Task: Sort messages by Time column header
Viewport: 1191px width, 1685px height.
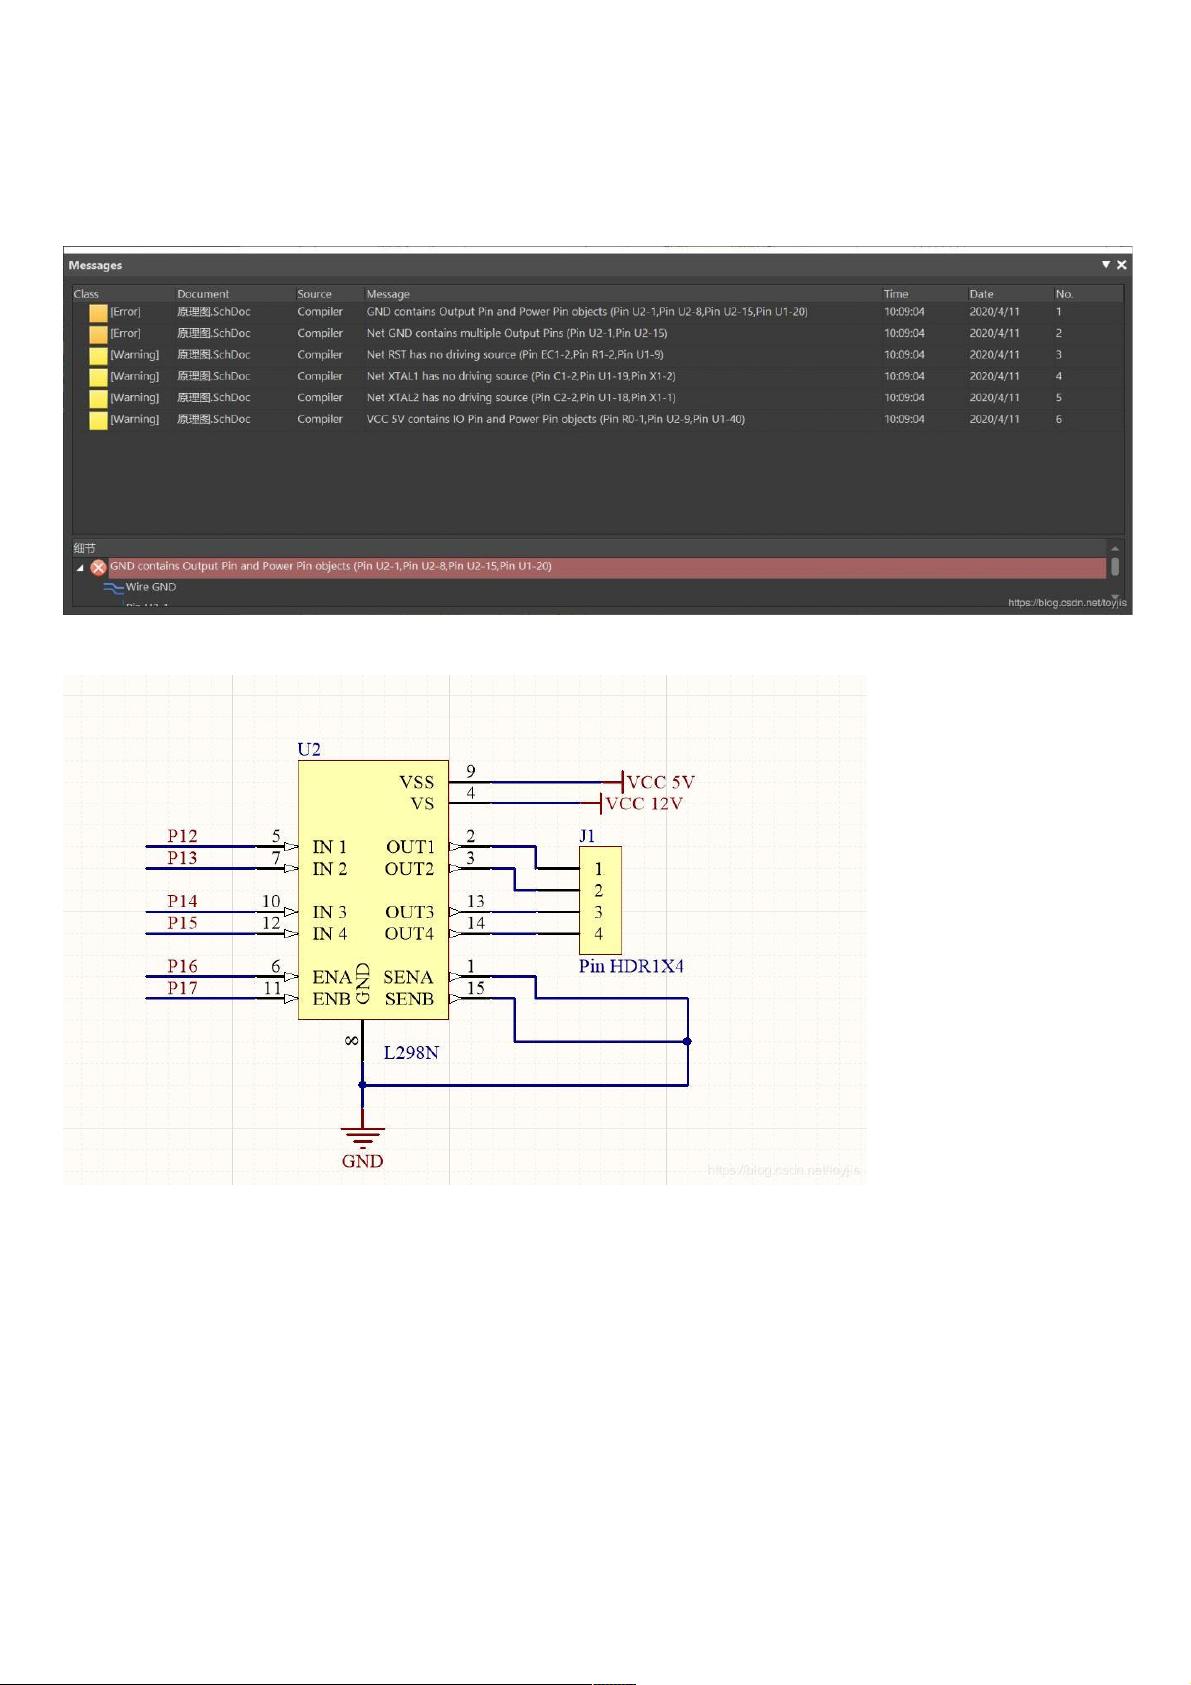Action: [895, 294]
